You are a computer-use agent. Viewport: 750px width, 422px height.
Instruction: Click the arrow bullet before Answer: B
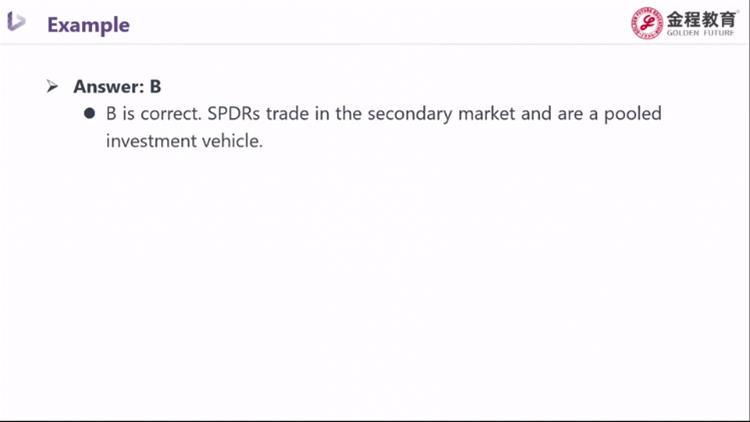click(52, 87)
